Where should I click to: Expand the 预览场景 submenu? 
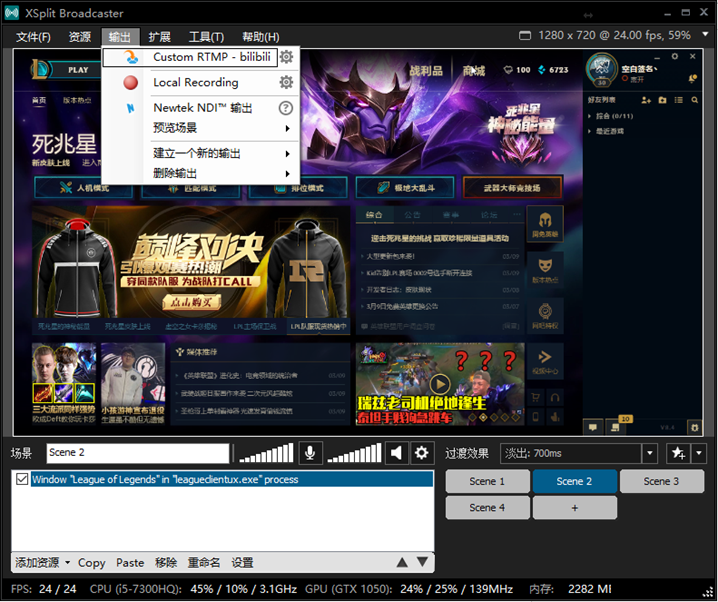point(288,129)
